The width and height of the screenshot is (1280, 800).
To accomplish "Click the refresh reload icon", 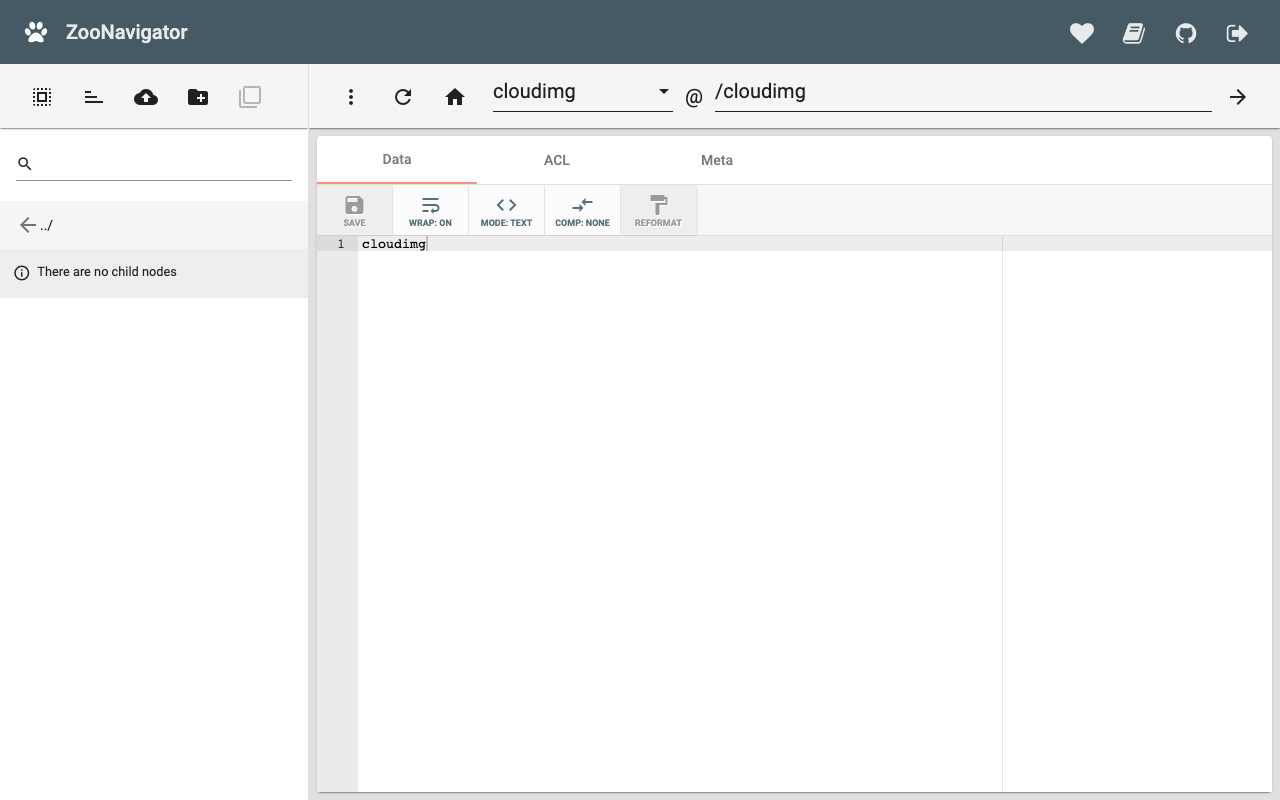I will 403,97.
